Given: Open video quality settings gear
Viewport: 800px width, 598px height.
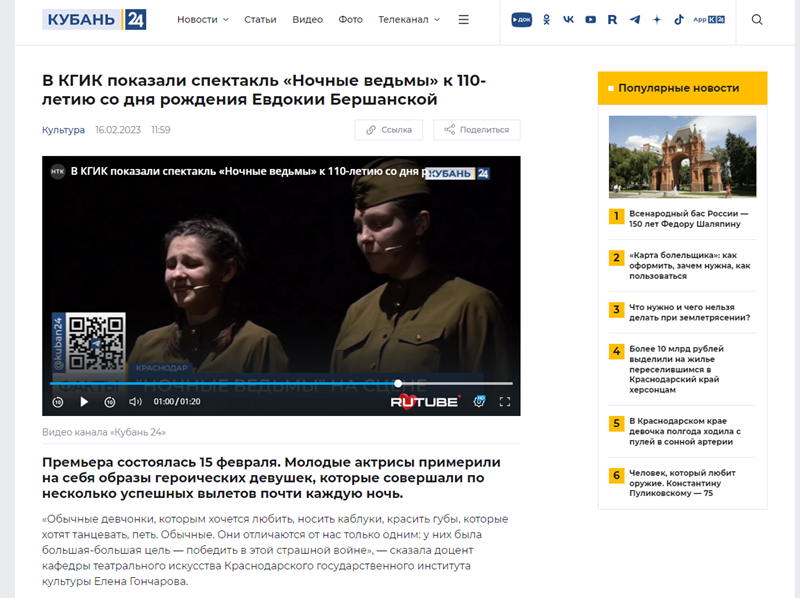Looking at the screenshot, I should (479, 402).
